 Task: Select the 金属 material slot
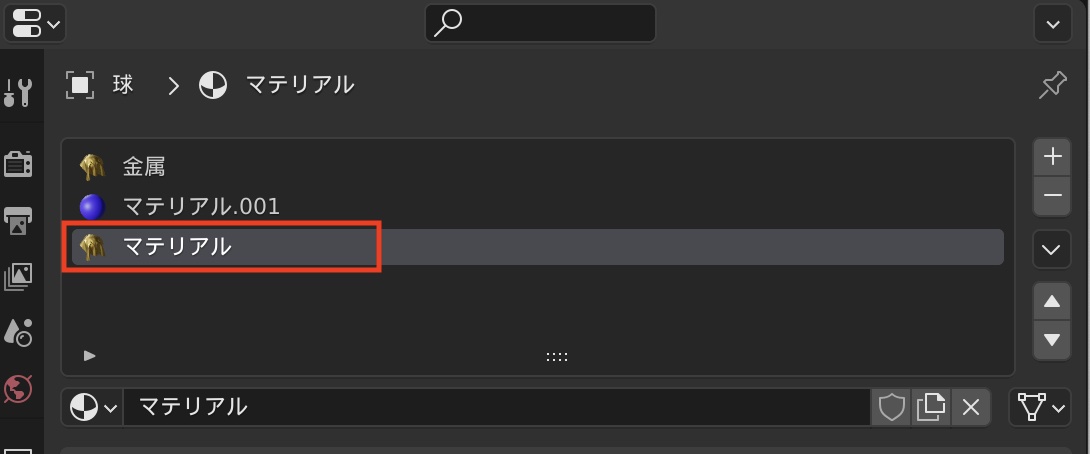pyautogui.click(x=144, y=166)
